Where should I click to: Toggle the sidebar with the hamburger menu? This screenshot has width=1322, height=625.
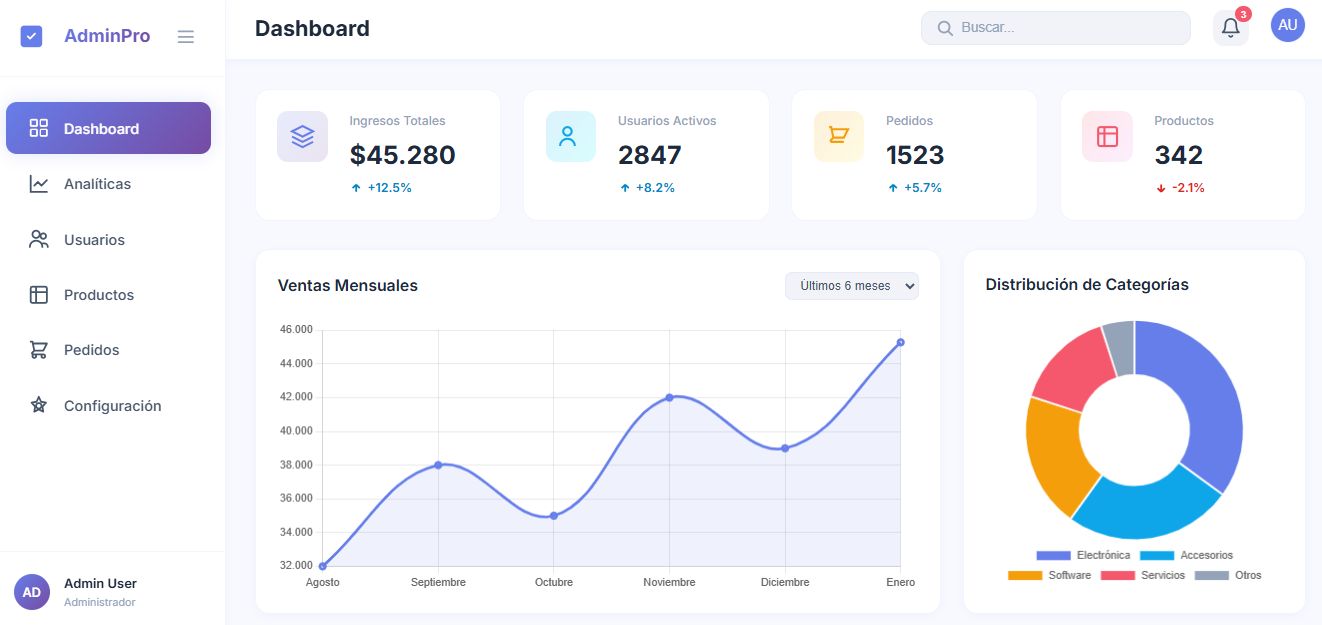click(186, 36)
